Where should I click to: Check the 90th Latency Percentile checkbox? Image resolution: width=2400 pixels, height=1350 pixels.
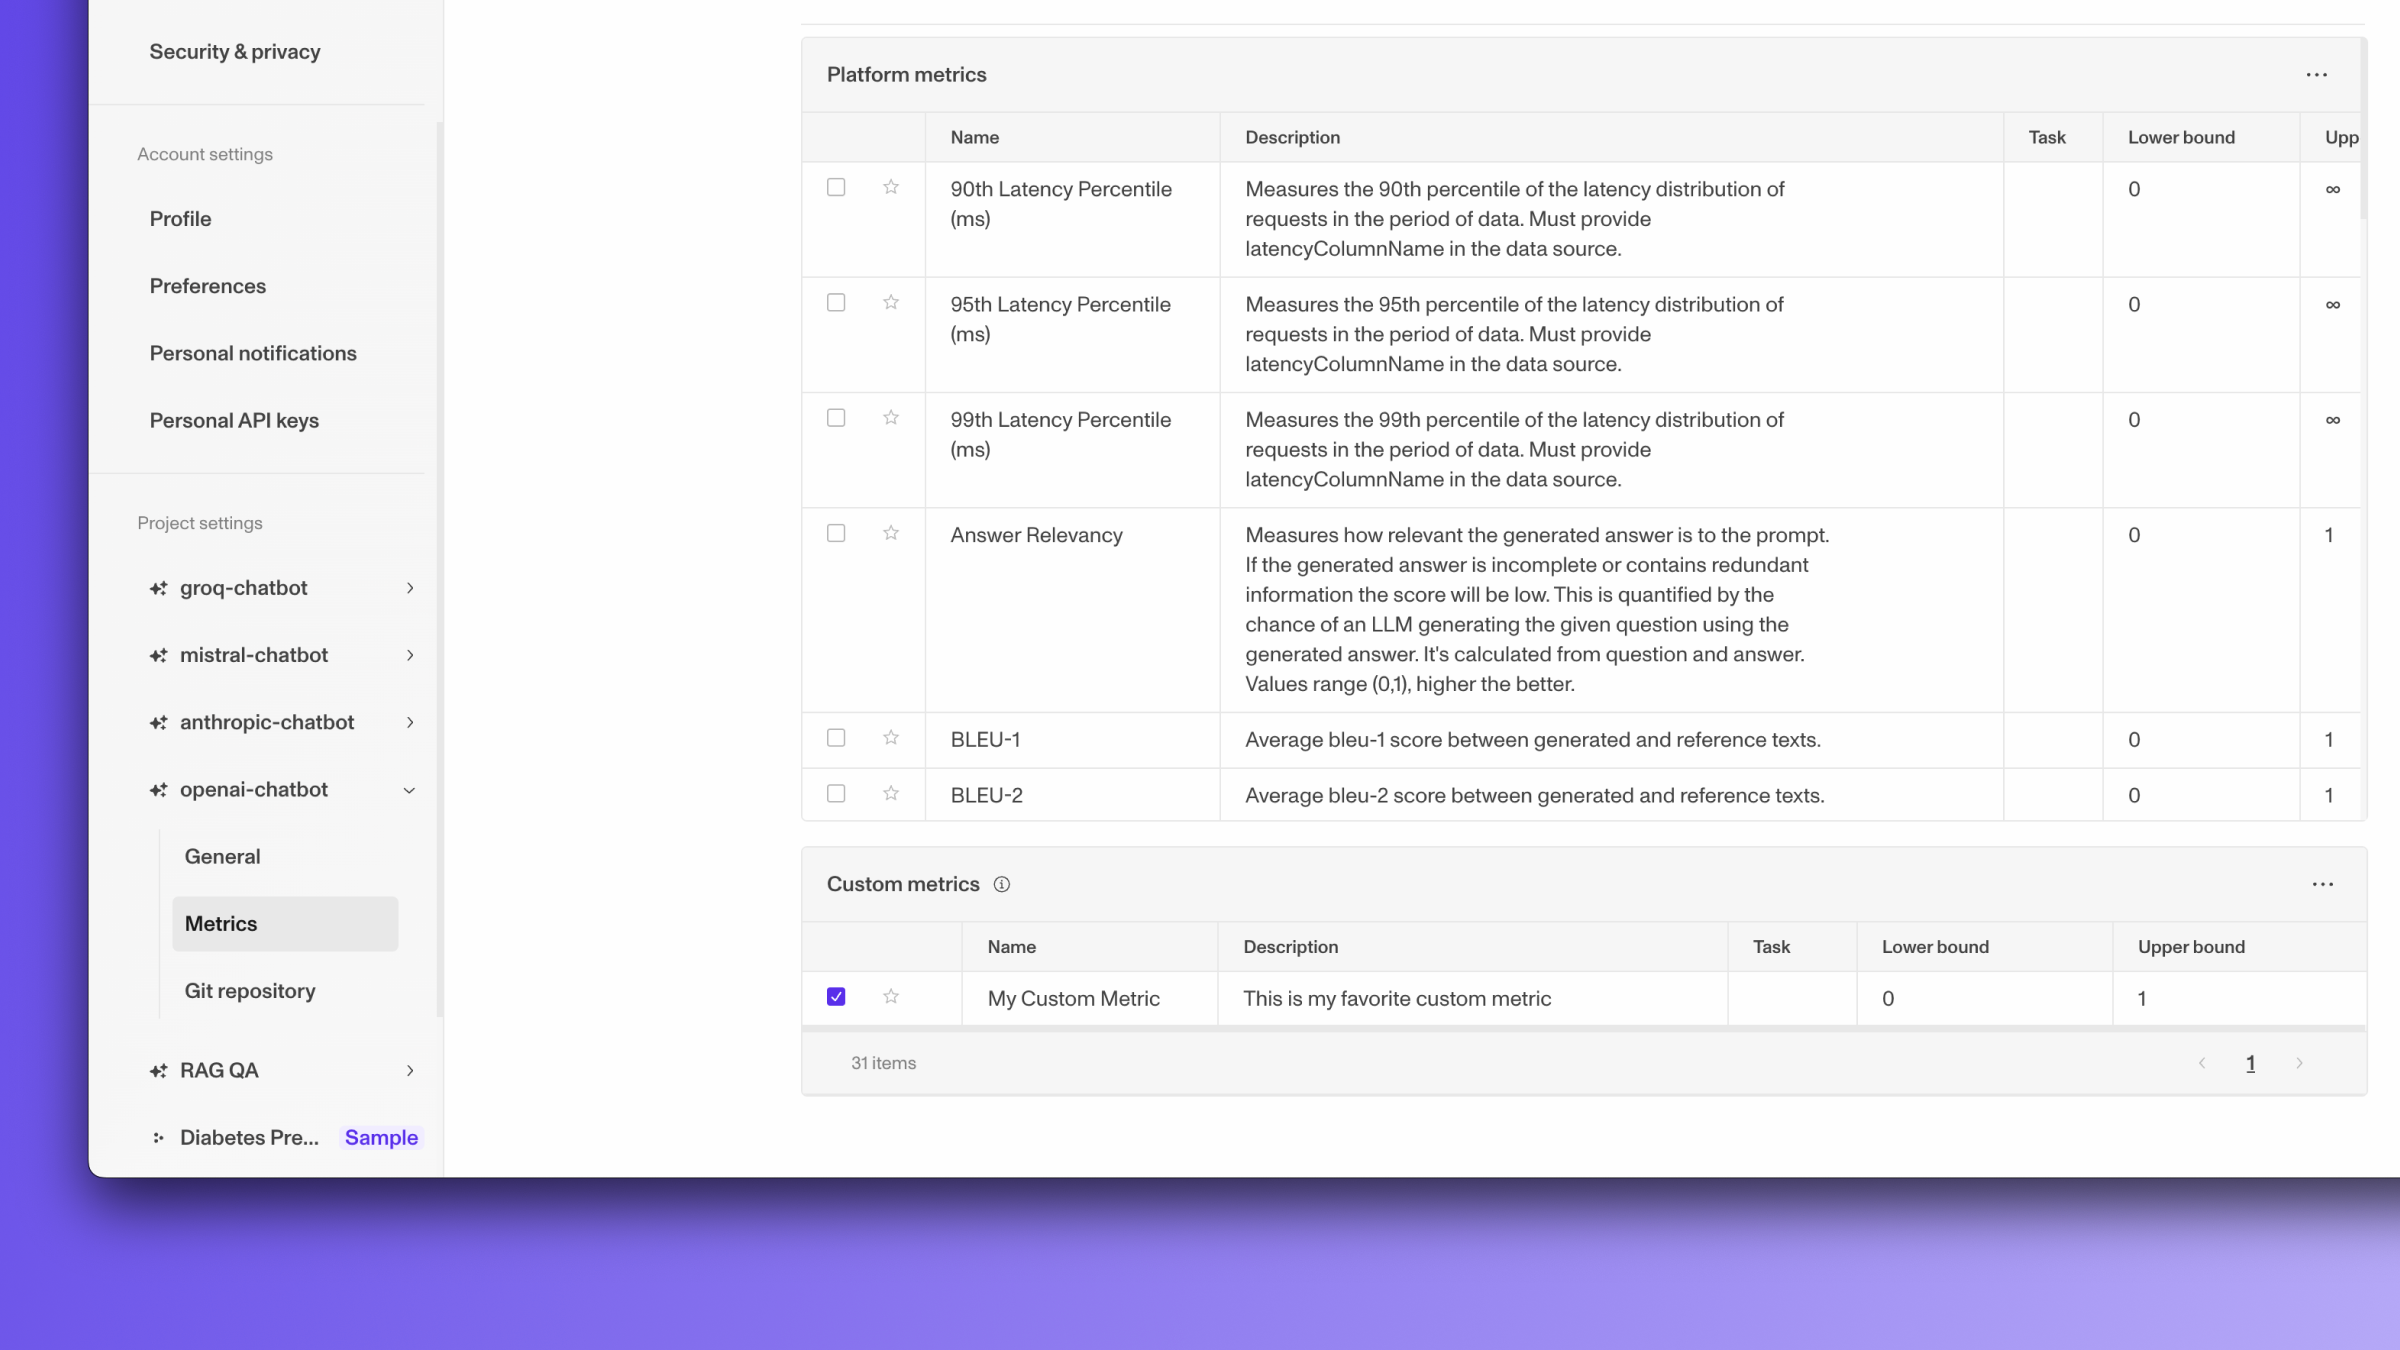click(x=836, y=188)
